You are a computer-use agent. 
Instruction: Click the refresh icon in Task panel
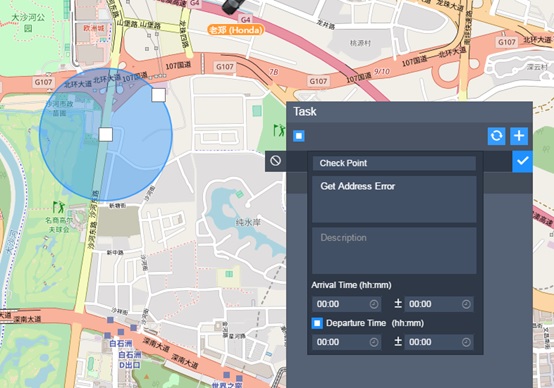tap(496, 136)
